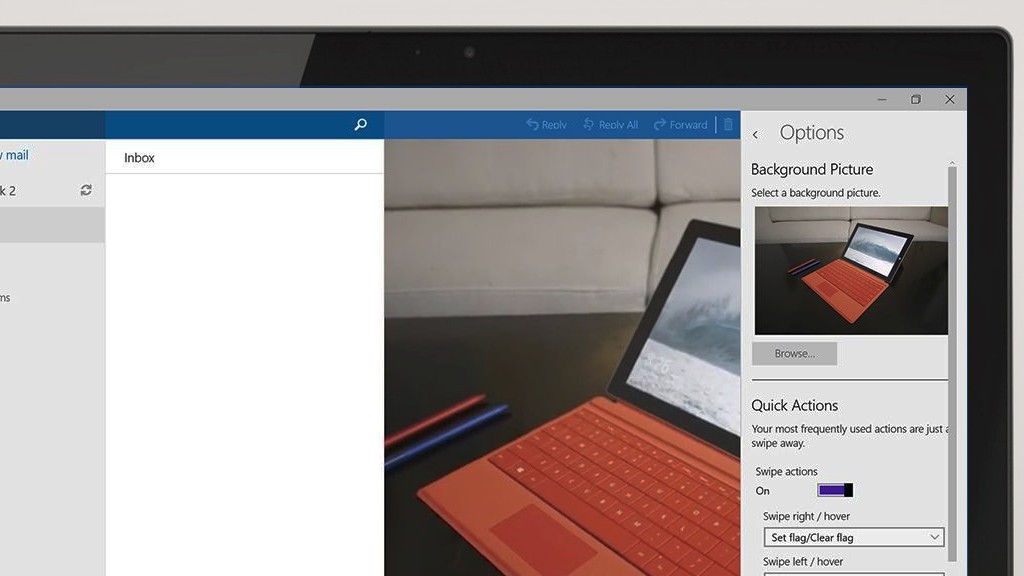Open the mailbox search
Screen dimensions: 1024x576
360,124
